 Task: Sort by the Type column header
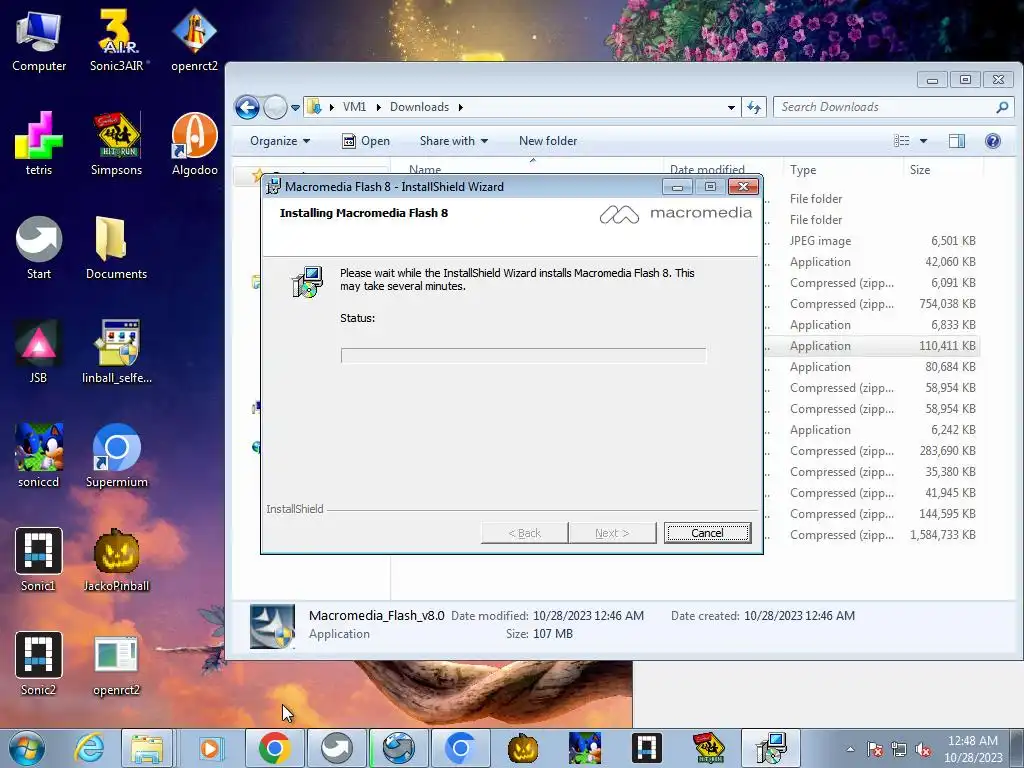pos(842,170)
